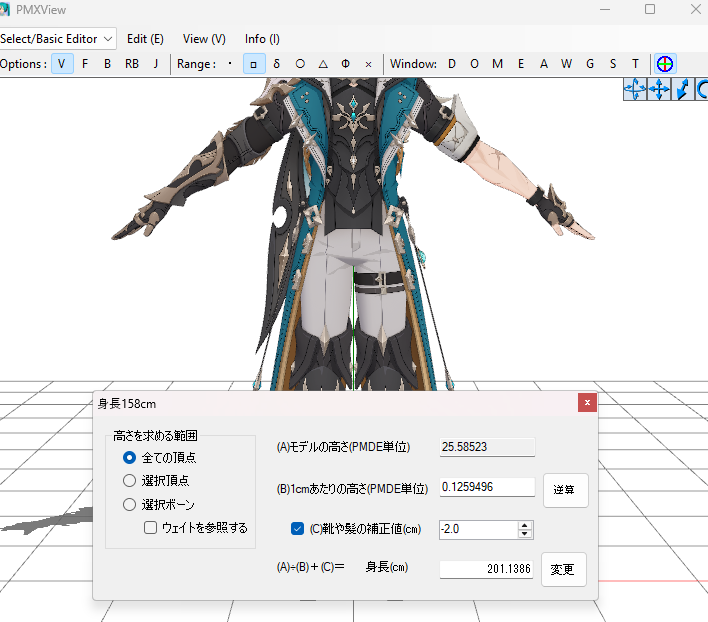Uncheck the (C)靴や髪の補正値 checkbox
708x622 pixels.
(297, 529)
